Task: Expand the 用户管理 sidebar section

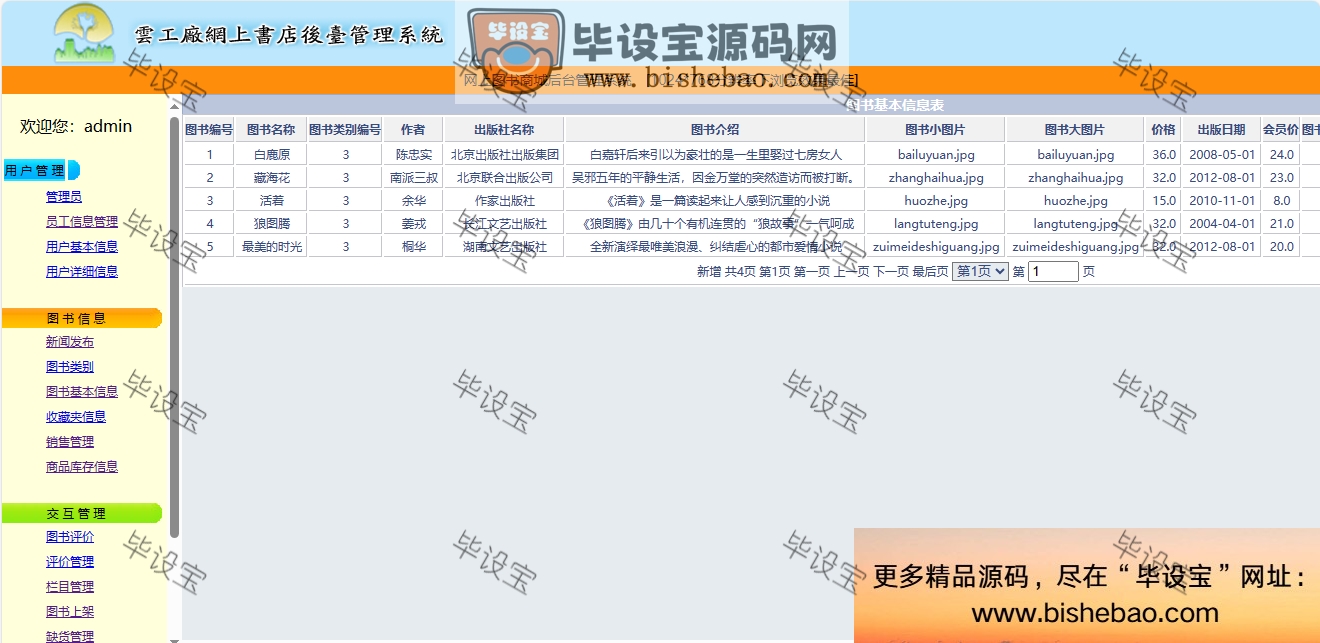Action: [41, 171]
